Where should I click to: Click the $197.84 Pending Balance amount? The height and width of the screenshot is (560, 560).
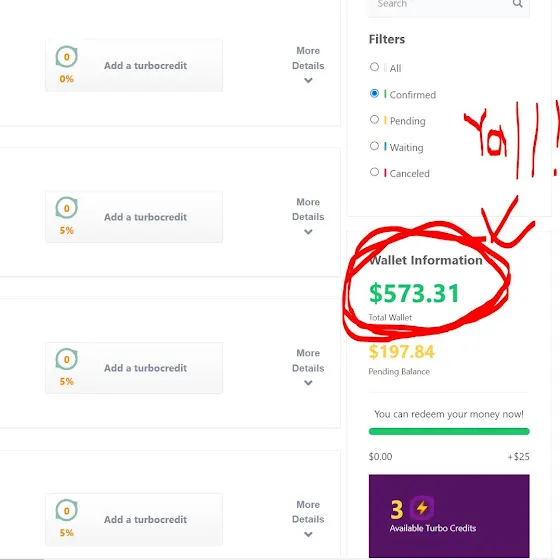pos(401,352)
